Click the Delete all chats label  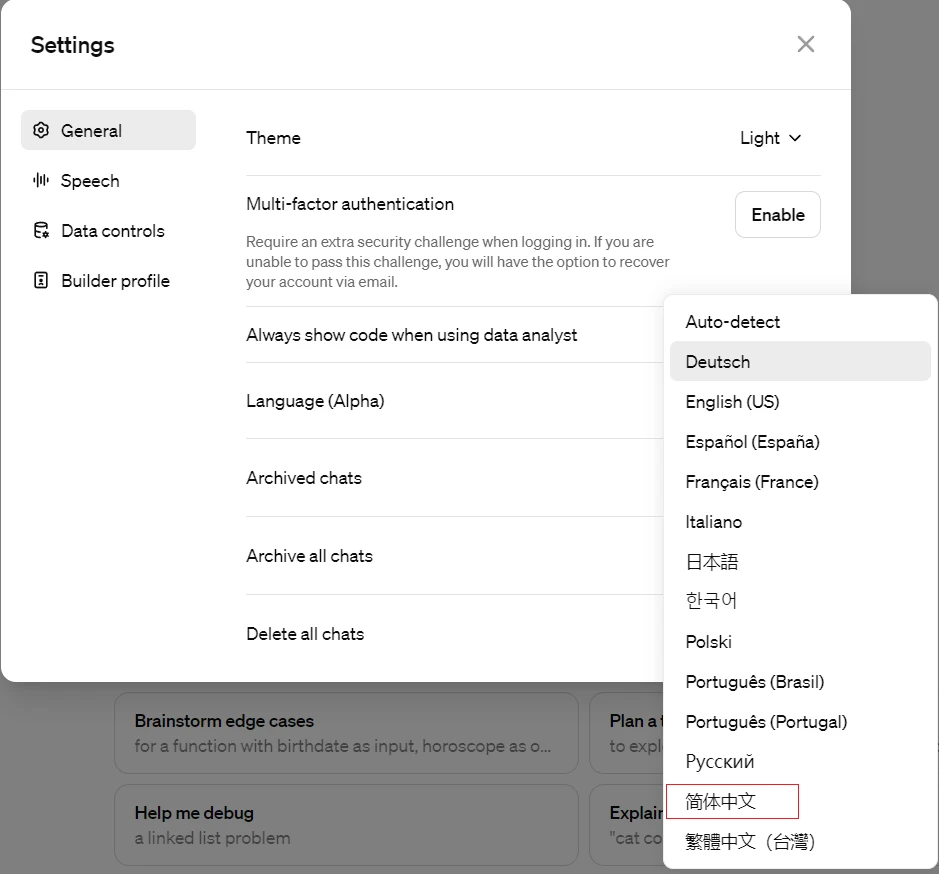305,633
